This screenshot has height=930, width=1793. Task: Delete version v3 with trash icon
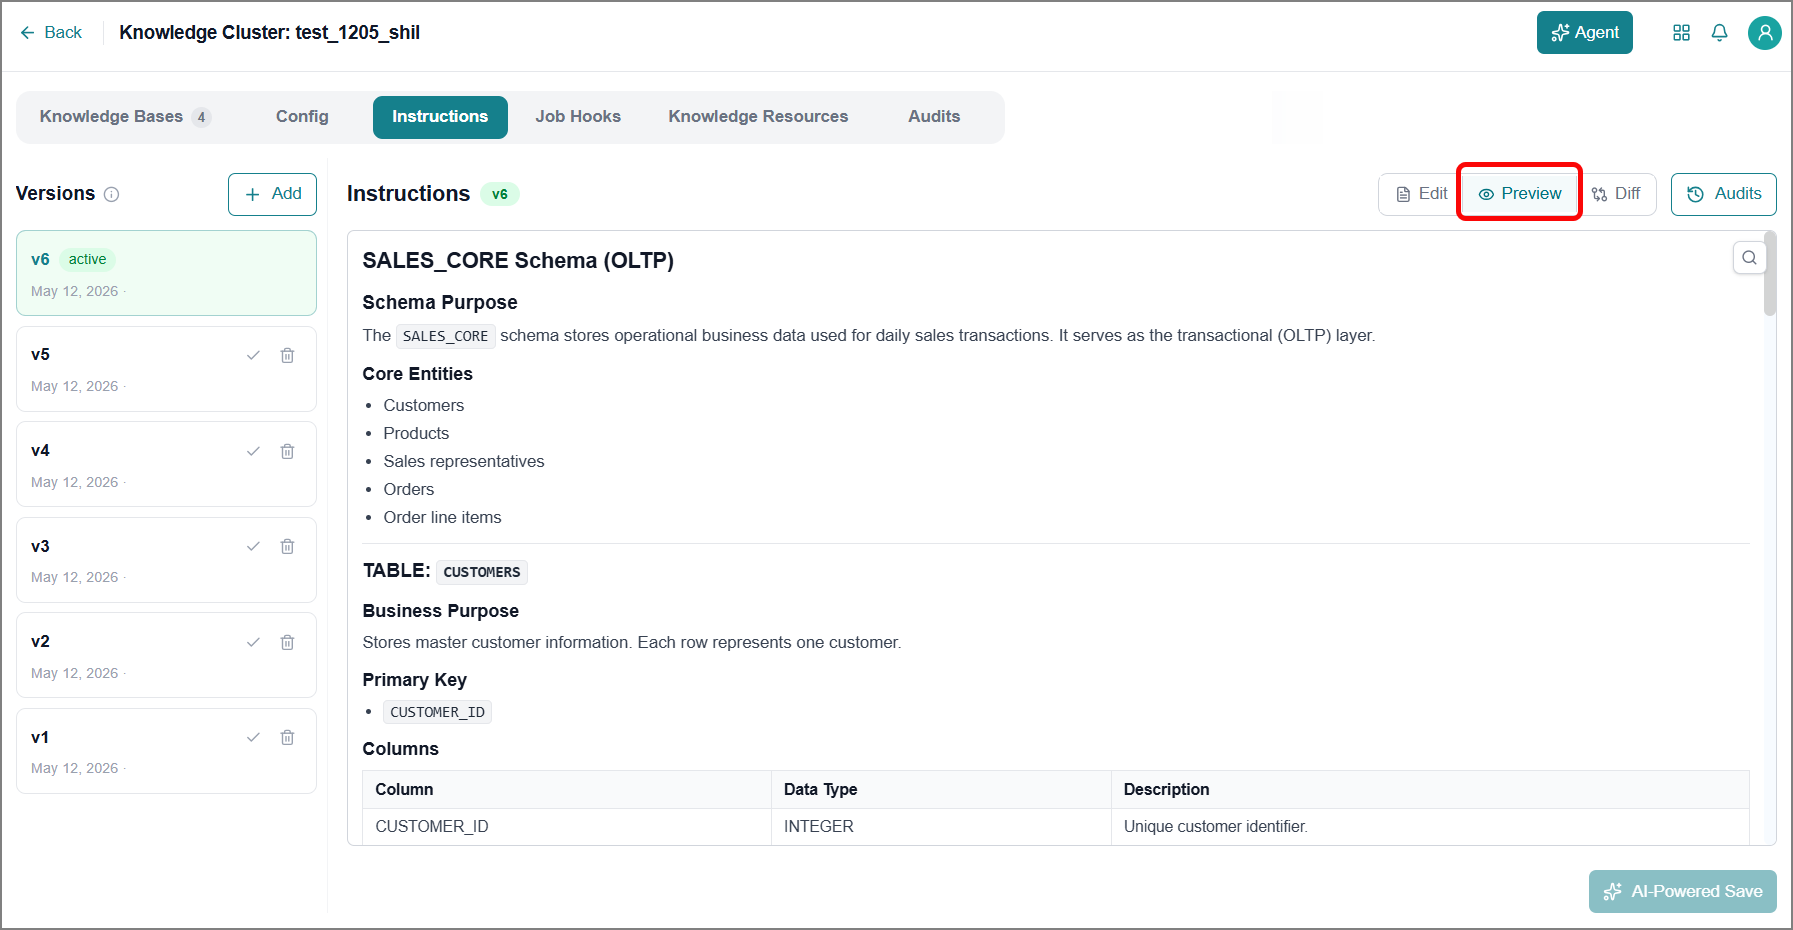click(287, 546)
